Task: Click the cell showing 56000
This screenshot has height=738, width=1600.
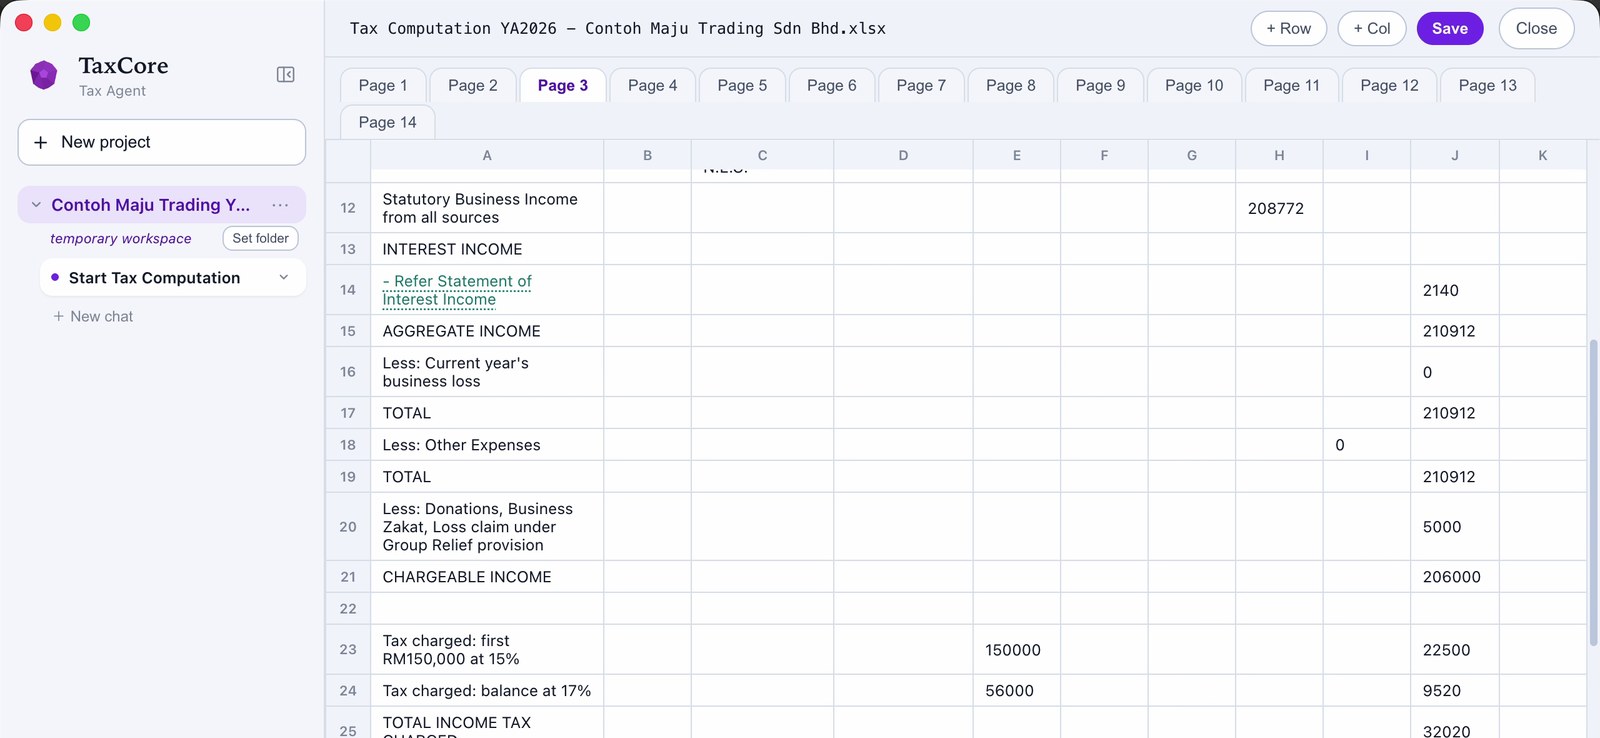Action: [x=1016, y=691]
